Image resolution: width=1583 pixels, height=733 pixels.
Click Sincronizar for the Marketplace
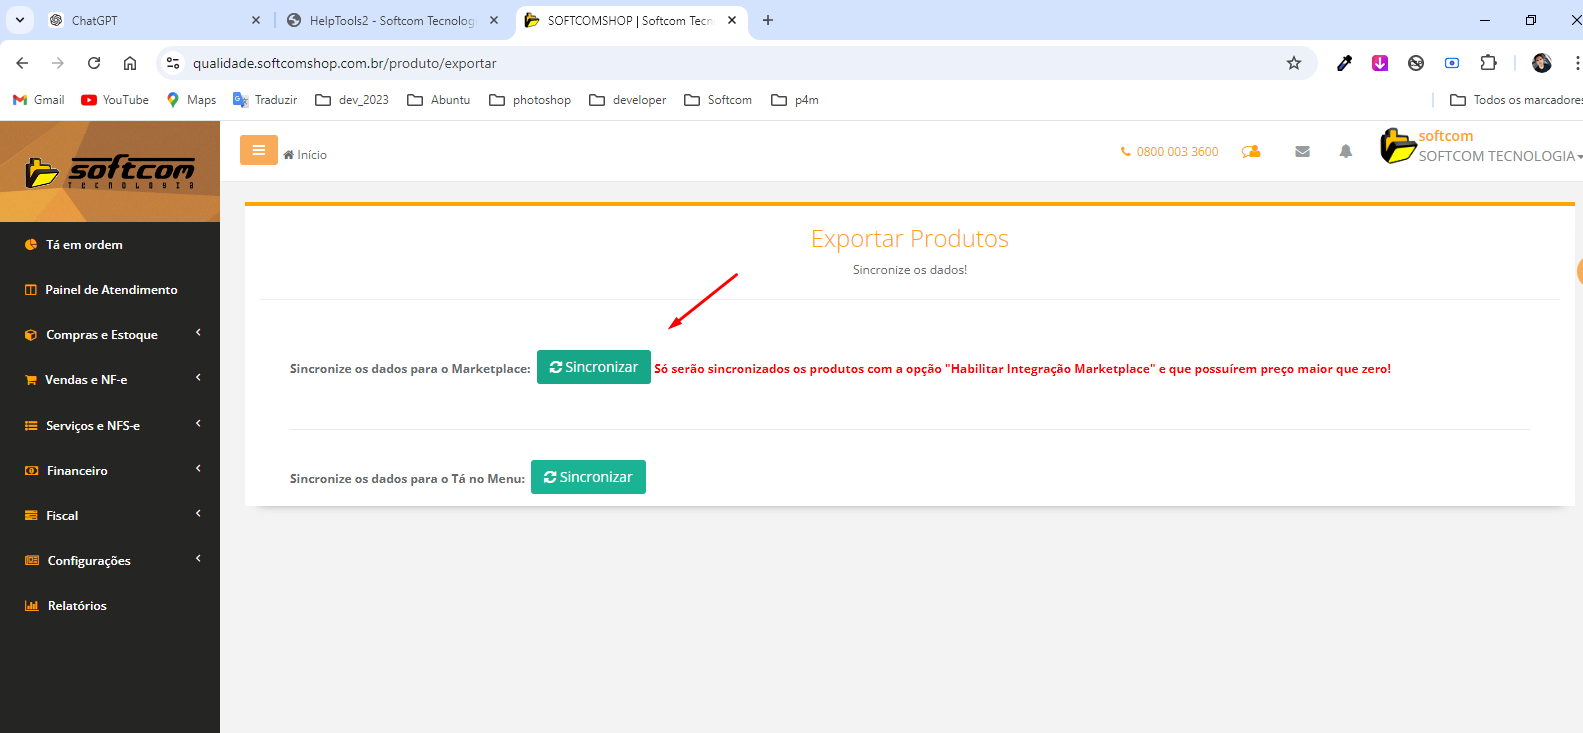[594, 367]
